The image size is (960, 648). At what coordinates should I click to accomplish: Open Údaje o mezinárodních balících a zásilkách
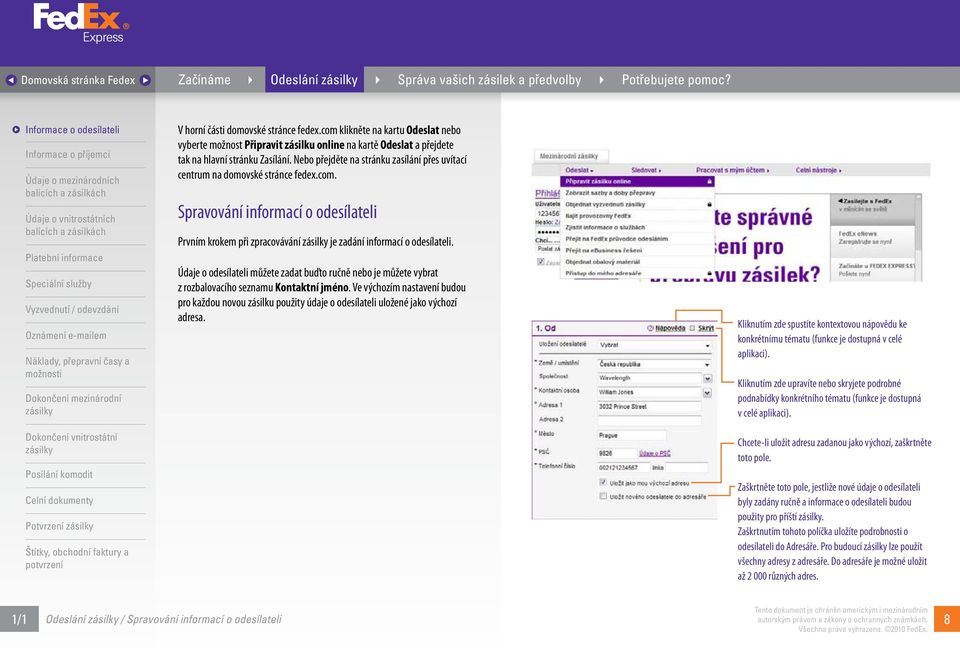click(x=72, y=187)
